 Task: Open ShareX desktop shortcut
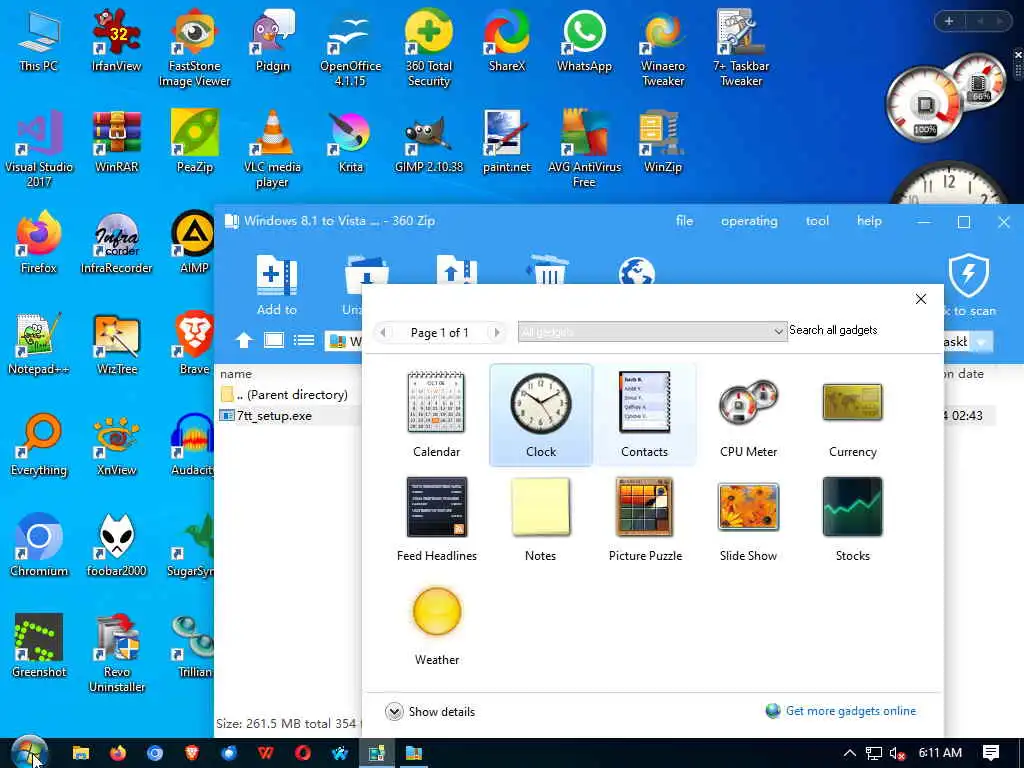507,40
